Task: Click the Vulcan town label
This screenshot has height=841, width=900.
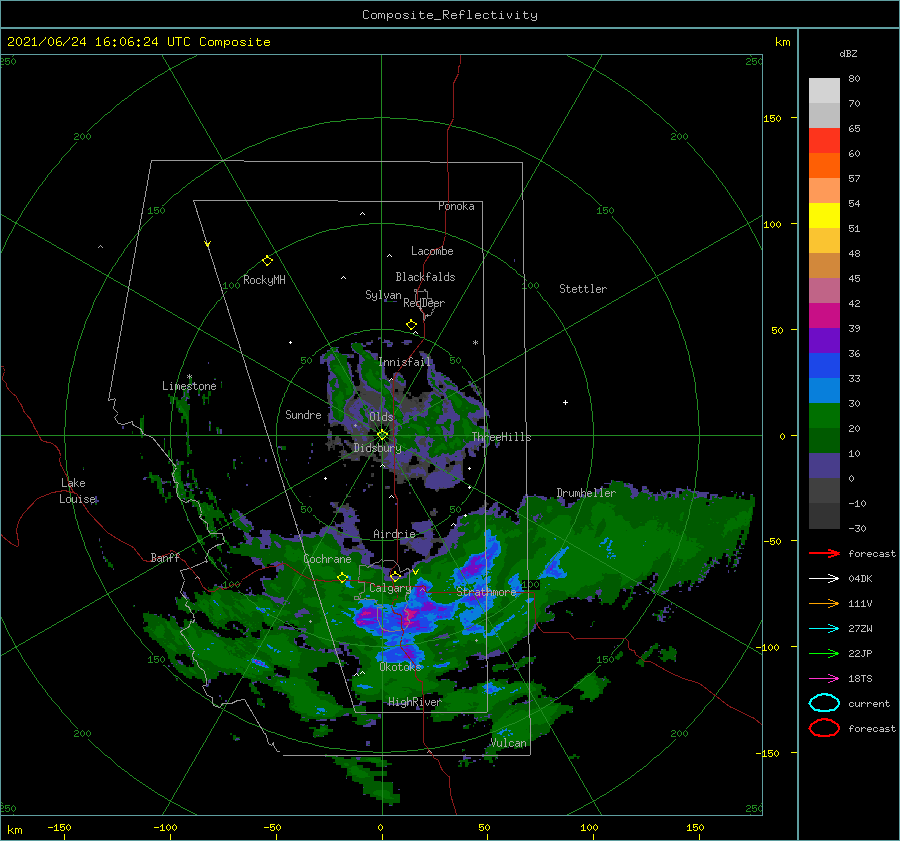Action: pos(508,743)
